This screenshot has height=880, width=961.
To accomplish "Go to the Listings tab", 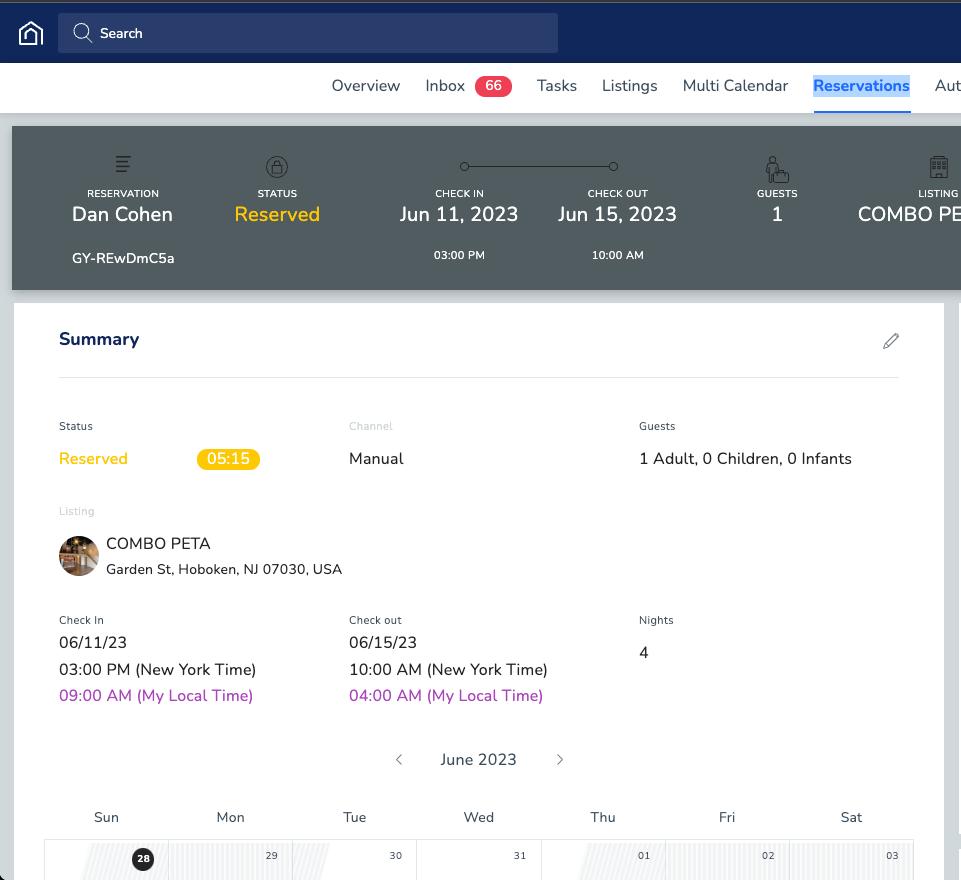I will pos(629,86).
